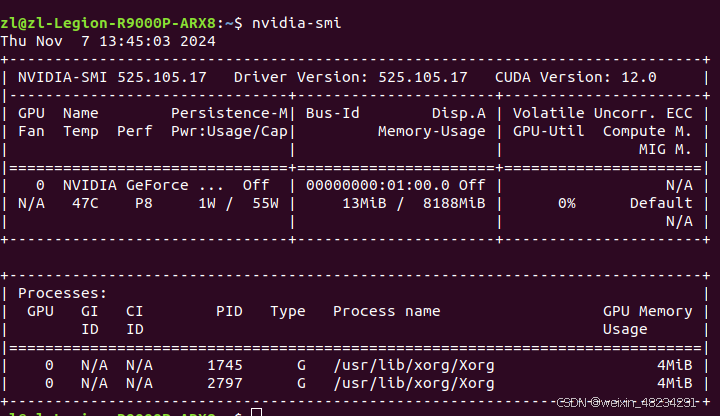Click process PID '1745'

pos(225,365)
